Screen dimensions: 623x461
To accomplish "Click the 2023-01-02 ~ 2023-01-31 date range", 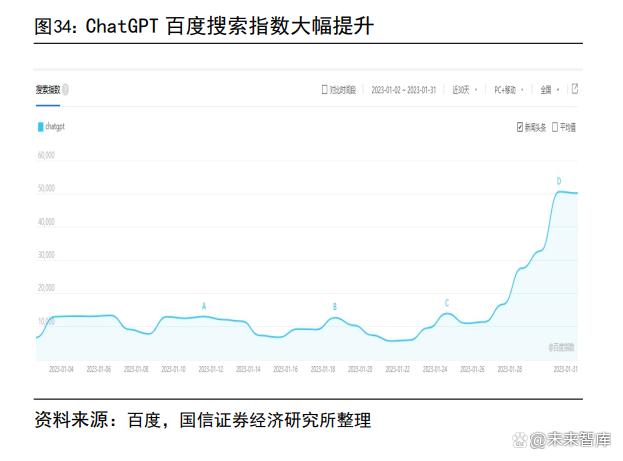I will point(405,90).
